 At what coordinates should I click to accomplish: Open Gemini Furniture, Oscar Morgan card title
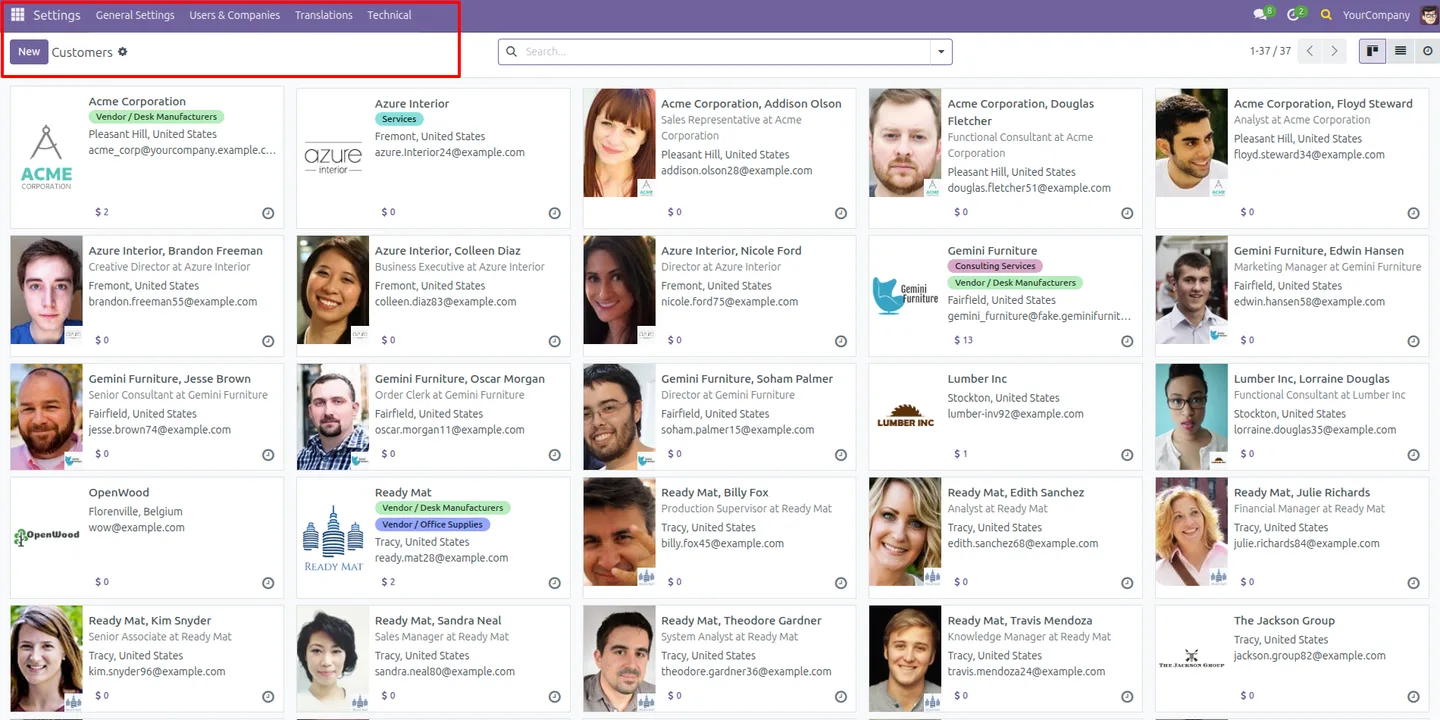point(460,379)
